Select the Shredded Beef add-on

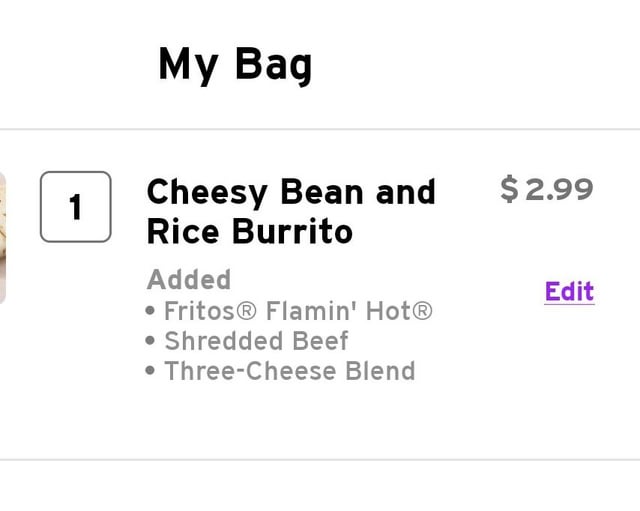click(256, 341)
